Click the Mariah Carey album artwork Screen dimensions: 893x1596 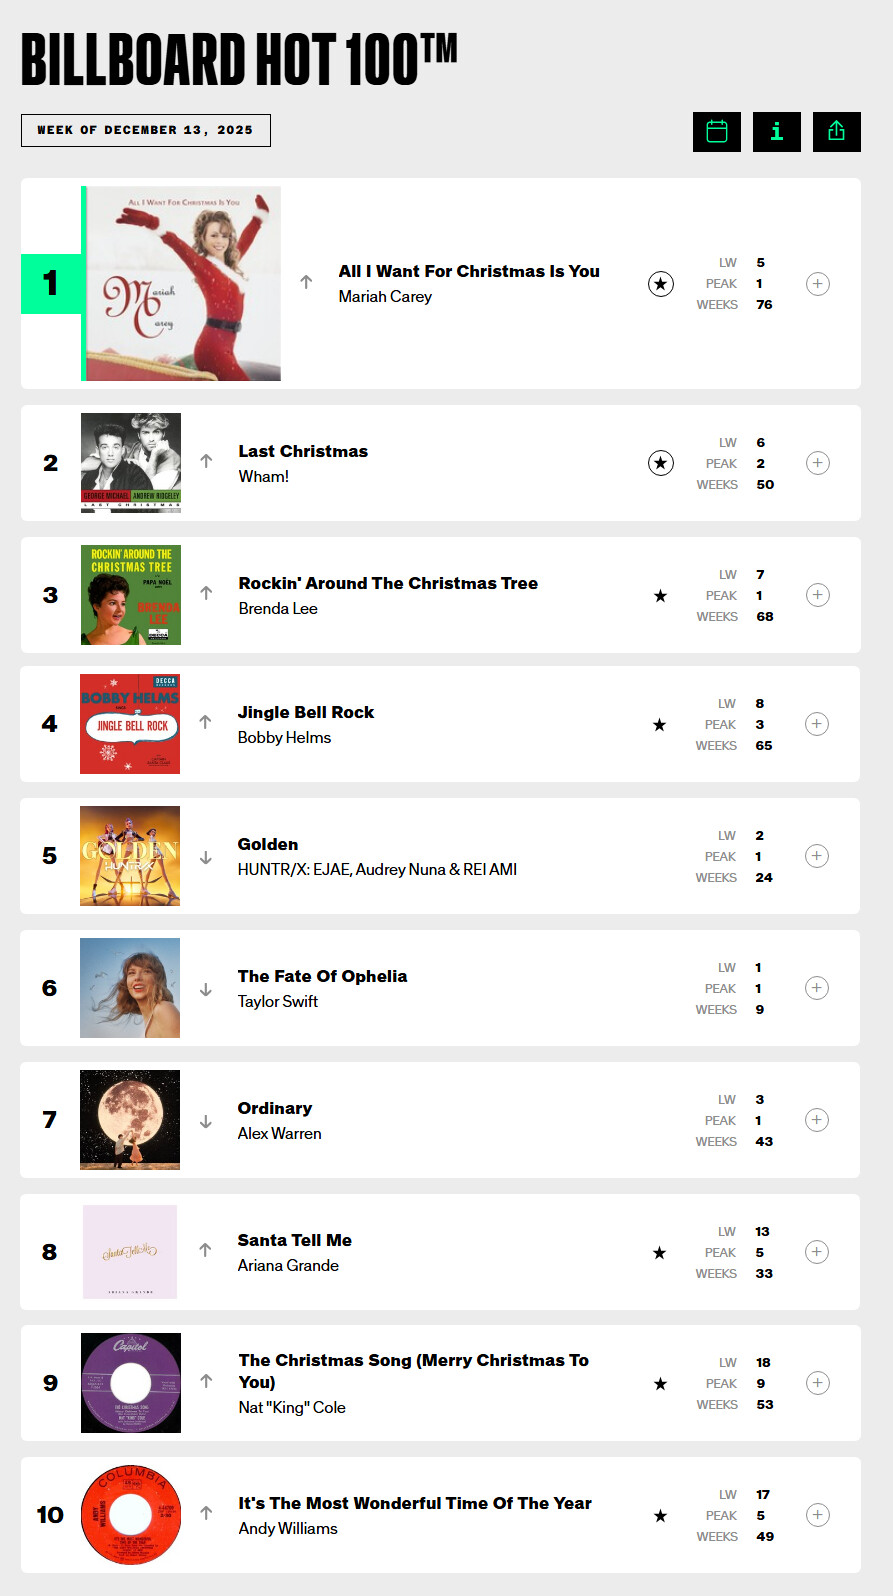182,284
